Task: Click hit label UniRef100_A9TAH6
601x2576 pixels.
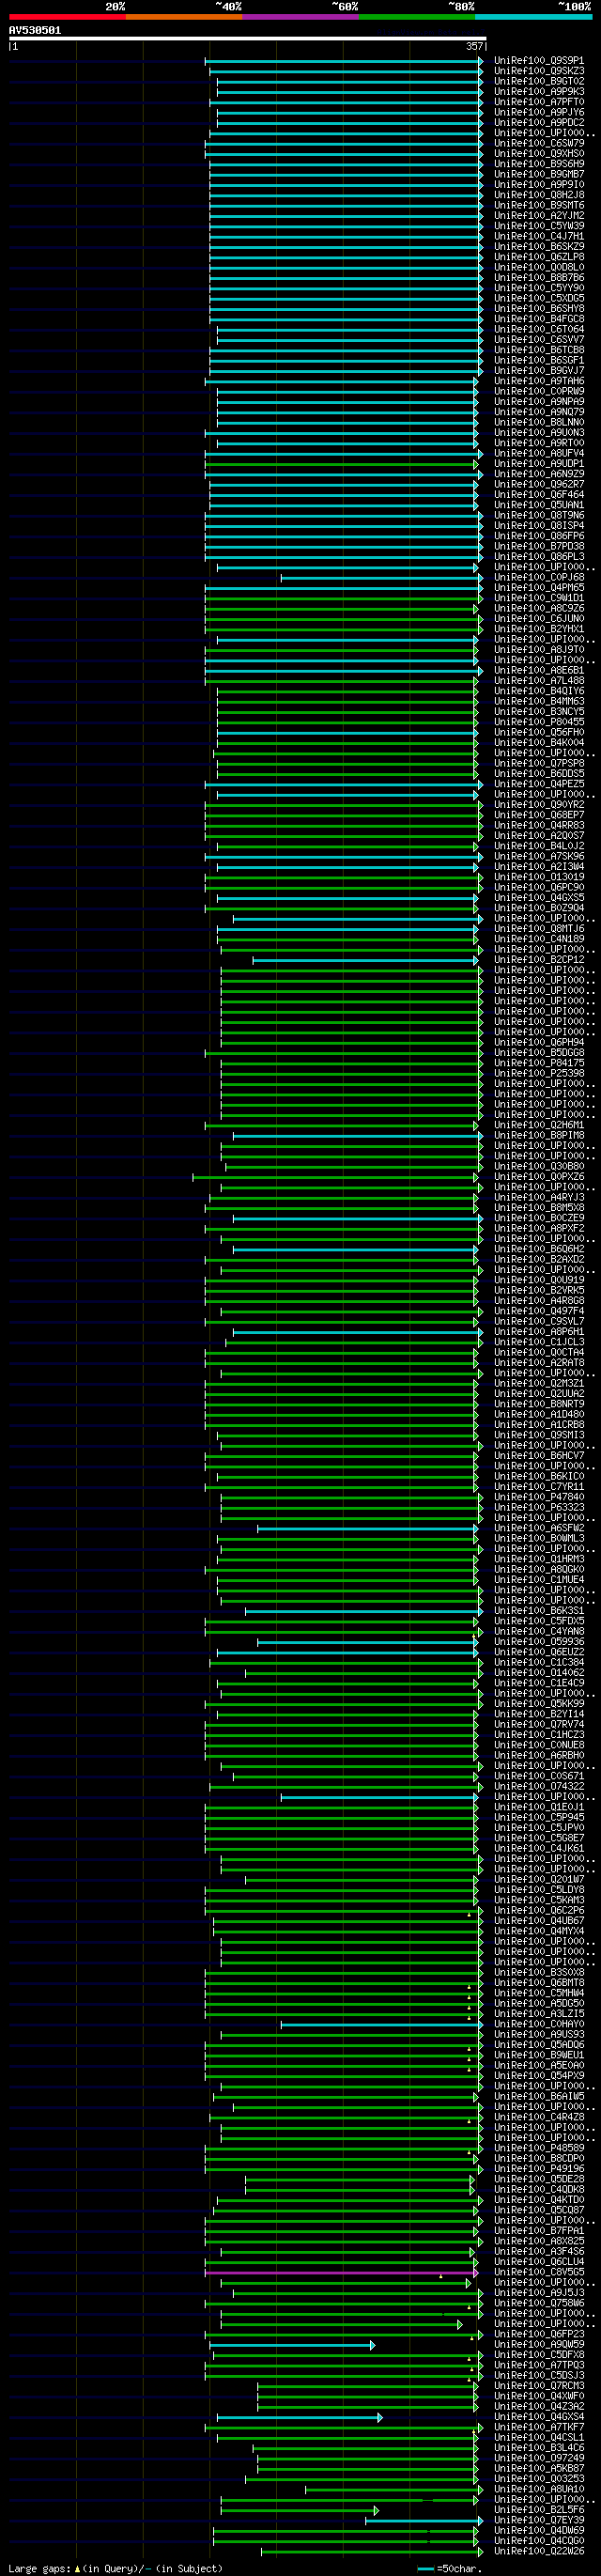Action: click(x=539, y=381)
